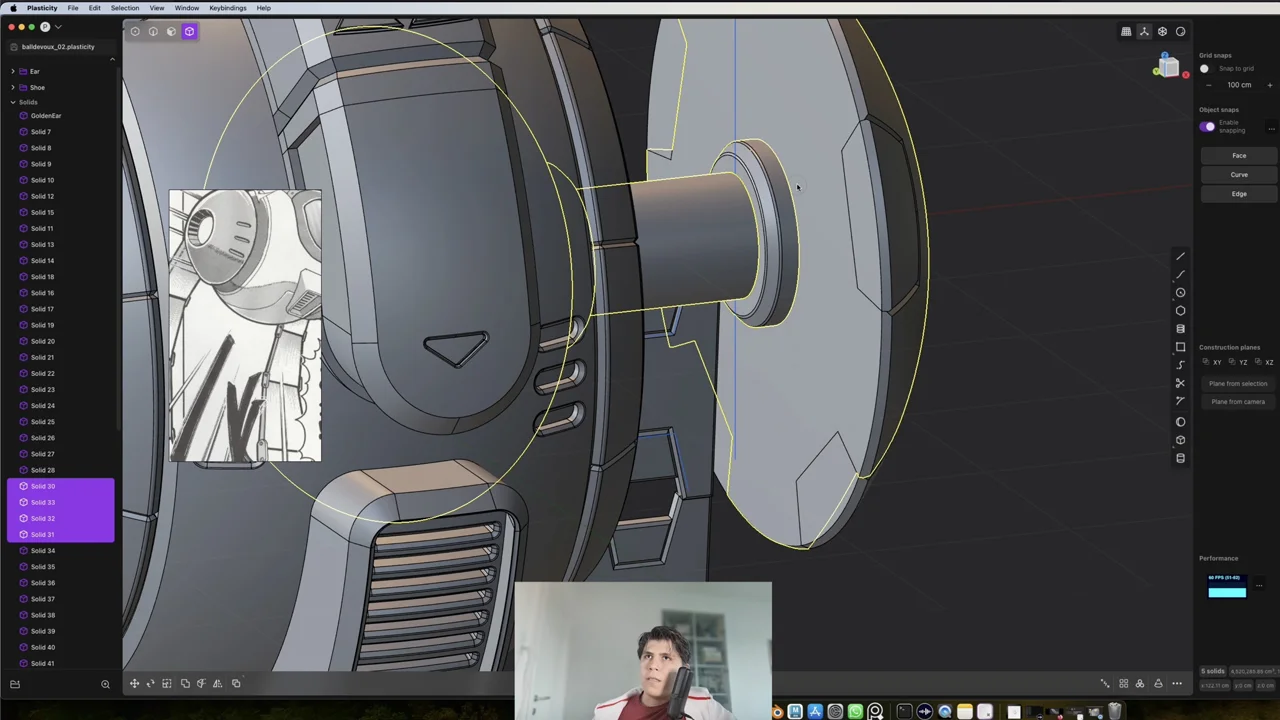Screen dimensions: 1280x720
Task: Switch to edge selection mode
Action: tap(153, 31)
